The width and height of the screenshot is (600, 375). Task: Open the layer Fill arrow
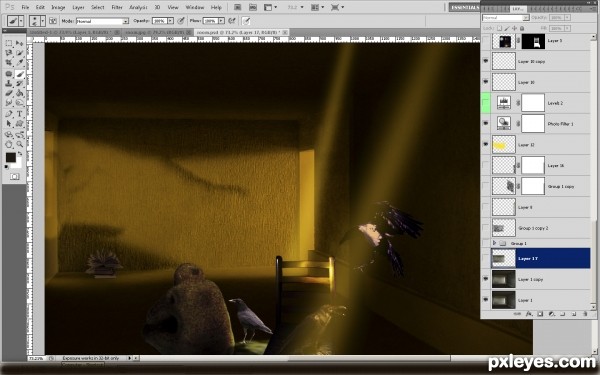(567, 28)
